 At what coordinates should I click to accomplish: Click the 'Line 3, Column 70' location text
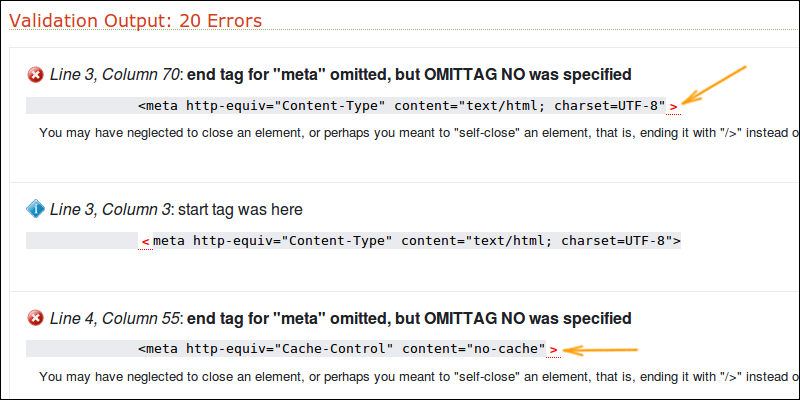[115, 75]
